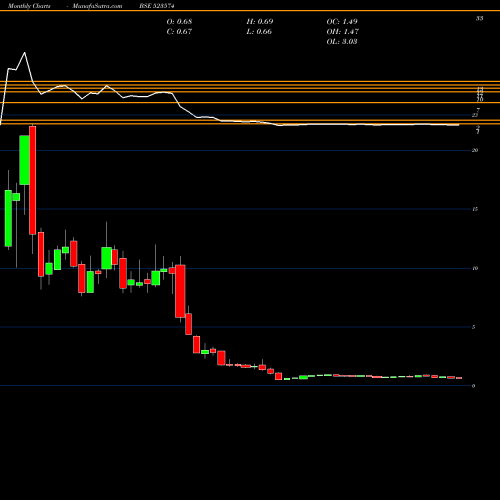
Task: Click the 'MunafaSutra.com' label
Action: [x=97, y=6]
